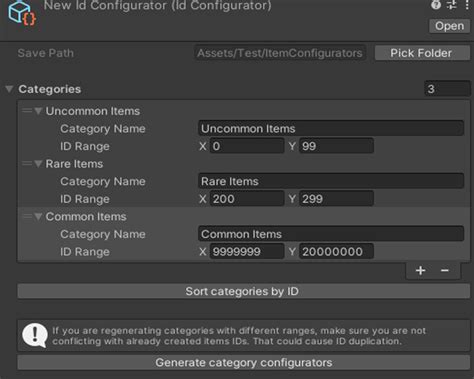Edit the Categories size field

tap(447, 89)
